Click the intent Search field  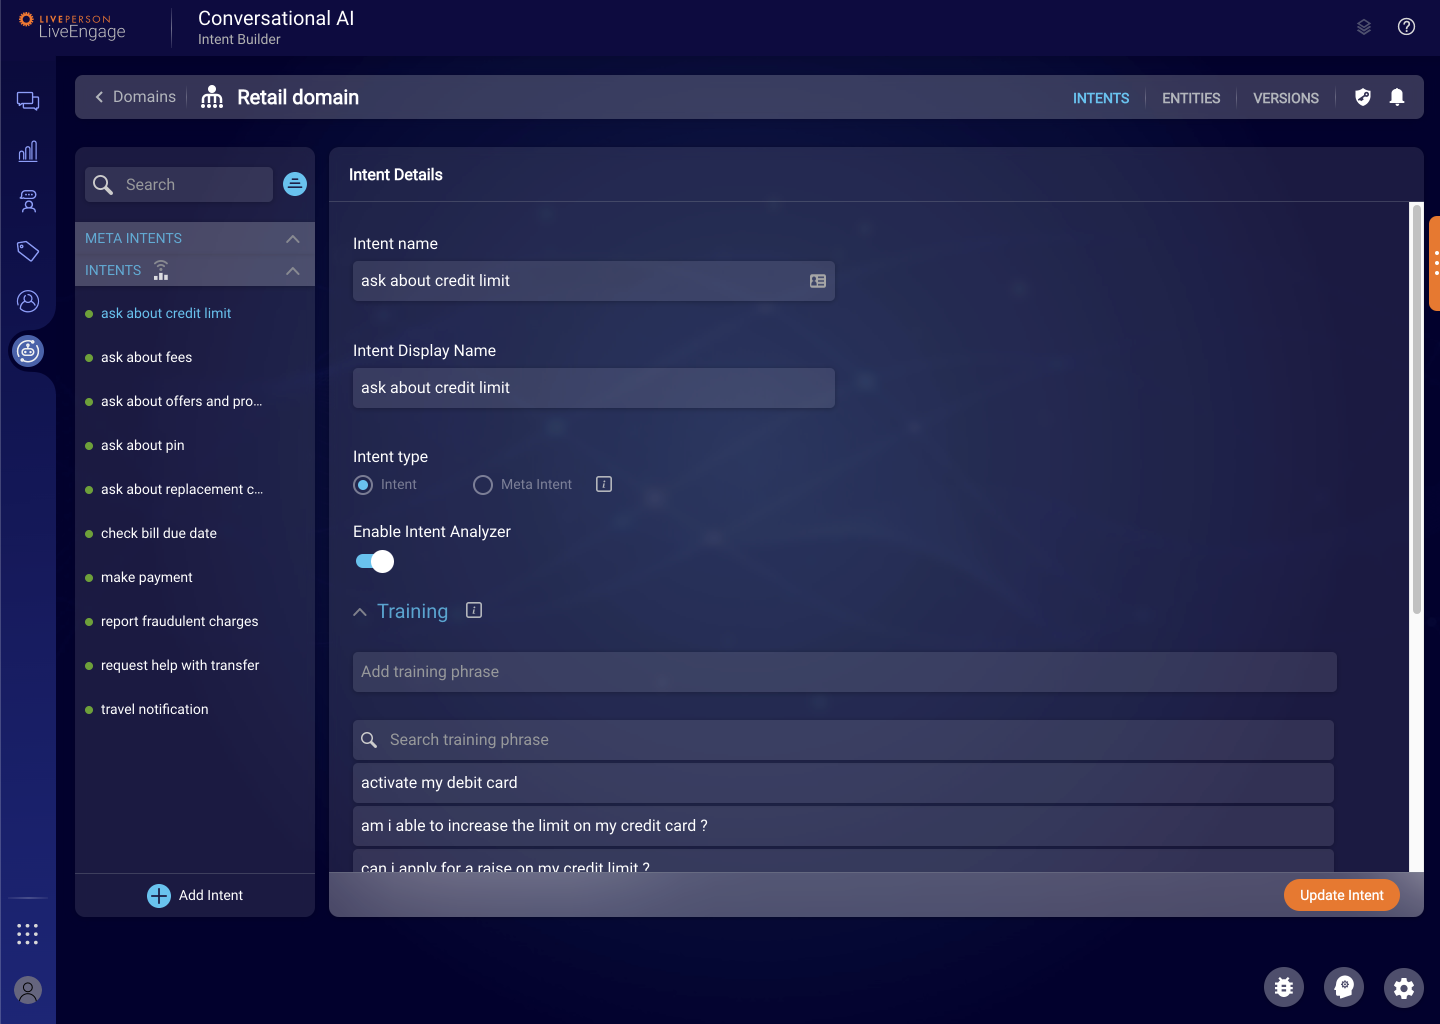point(179,184)
